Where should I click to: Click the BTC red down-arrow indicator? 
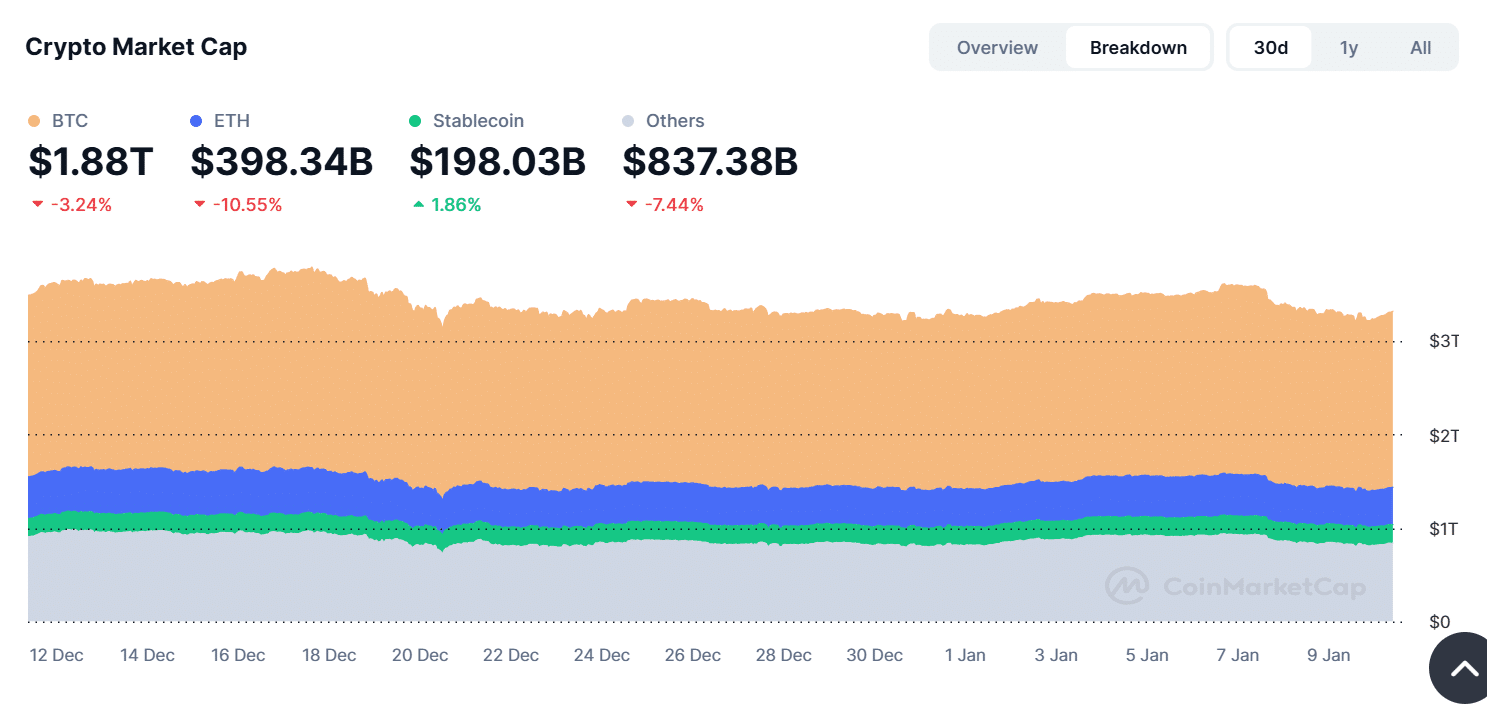click(38, 205)
